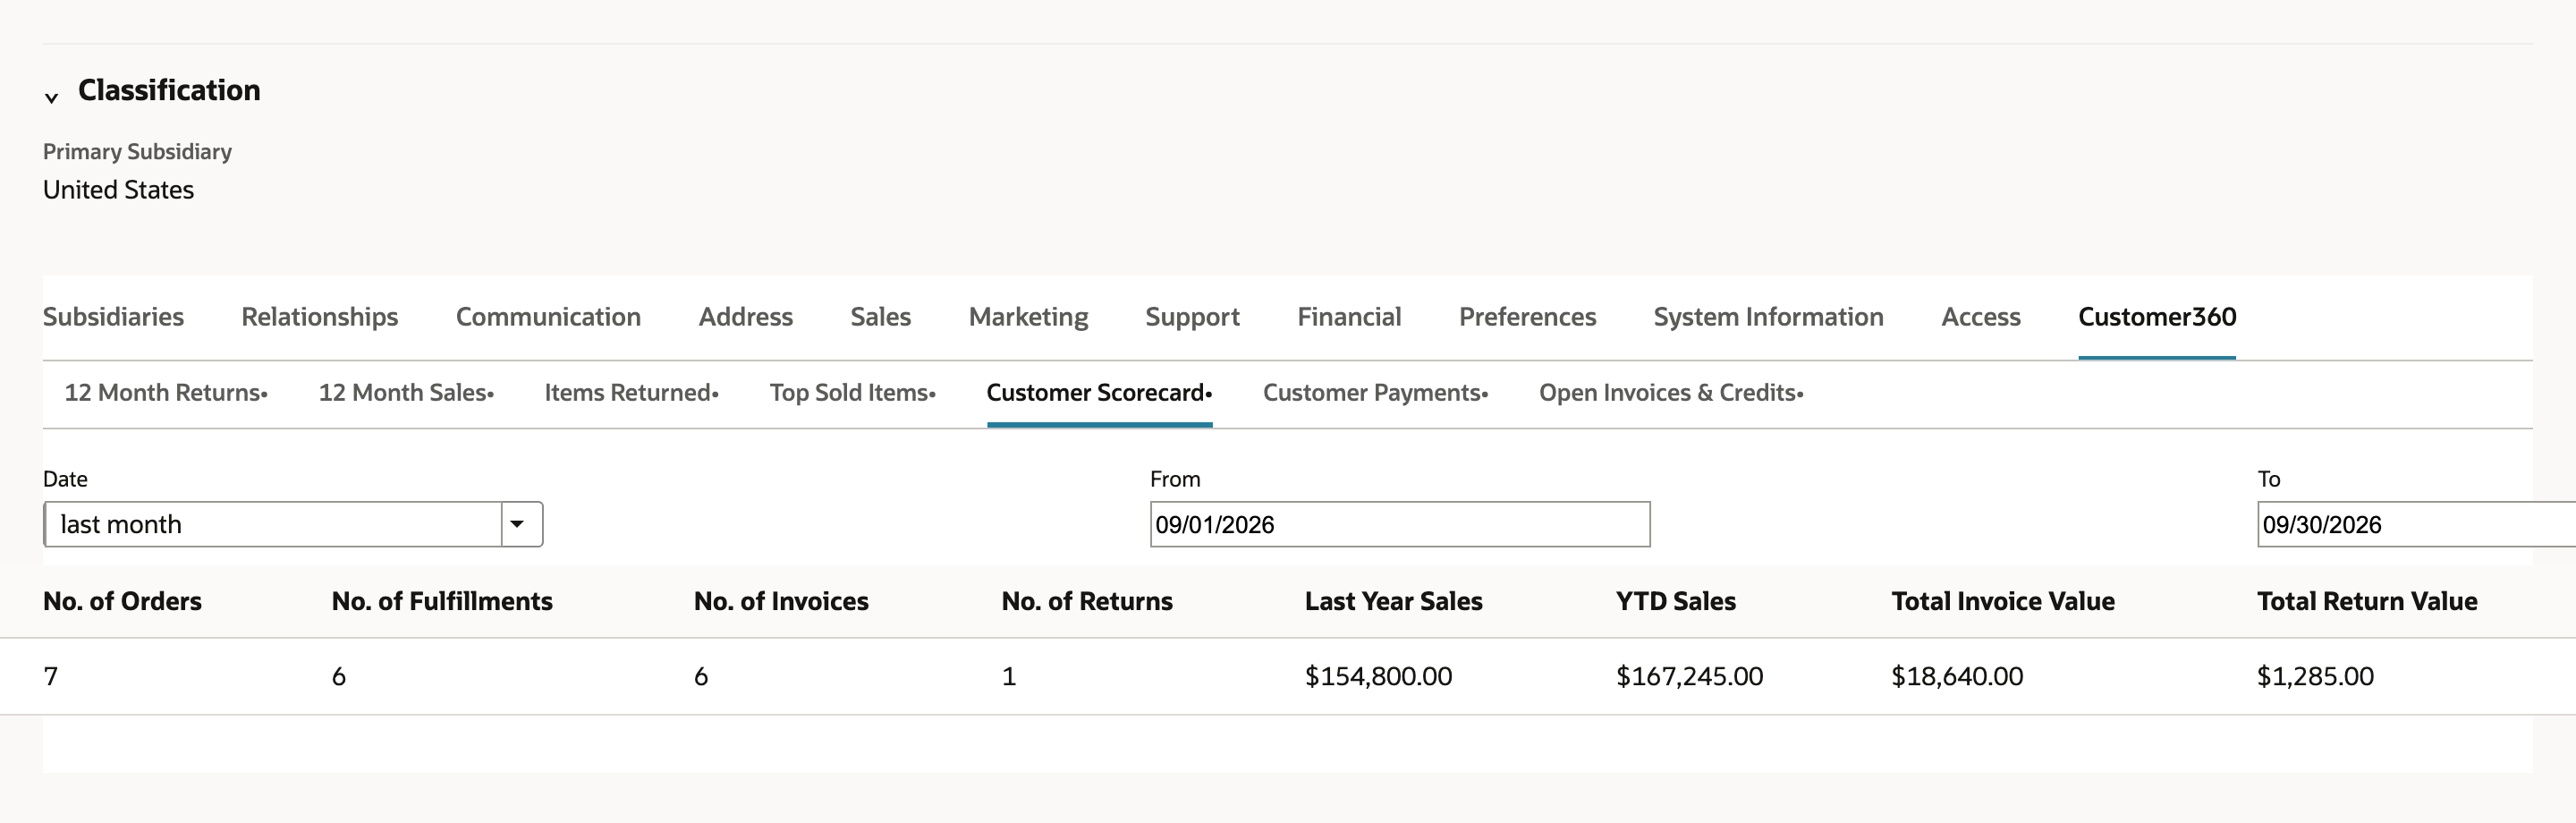Select the Customer Scorecard subtab
This screenshot has width=2576, height=823.
tap(1100, 393)
